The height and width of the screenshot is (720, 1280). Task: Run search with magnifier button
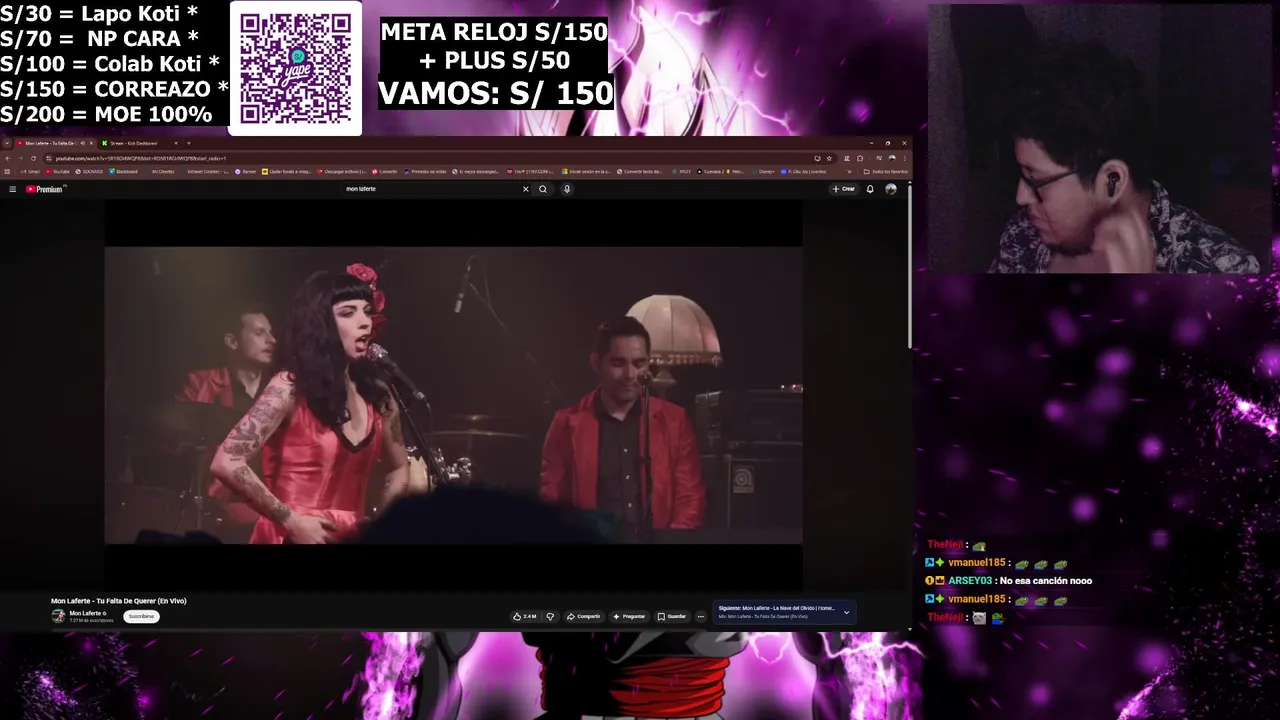tap(543, 189)
